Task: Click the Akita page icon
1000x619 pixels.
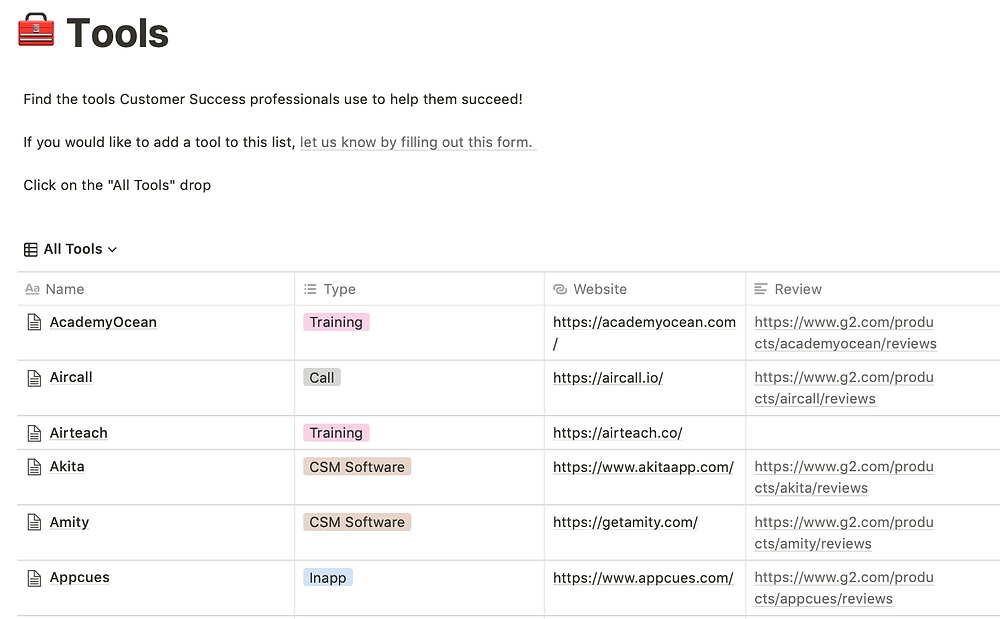Action: [x=34, y=467]
